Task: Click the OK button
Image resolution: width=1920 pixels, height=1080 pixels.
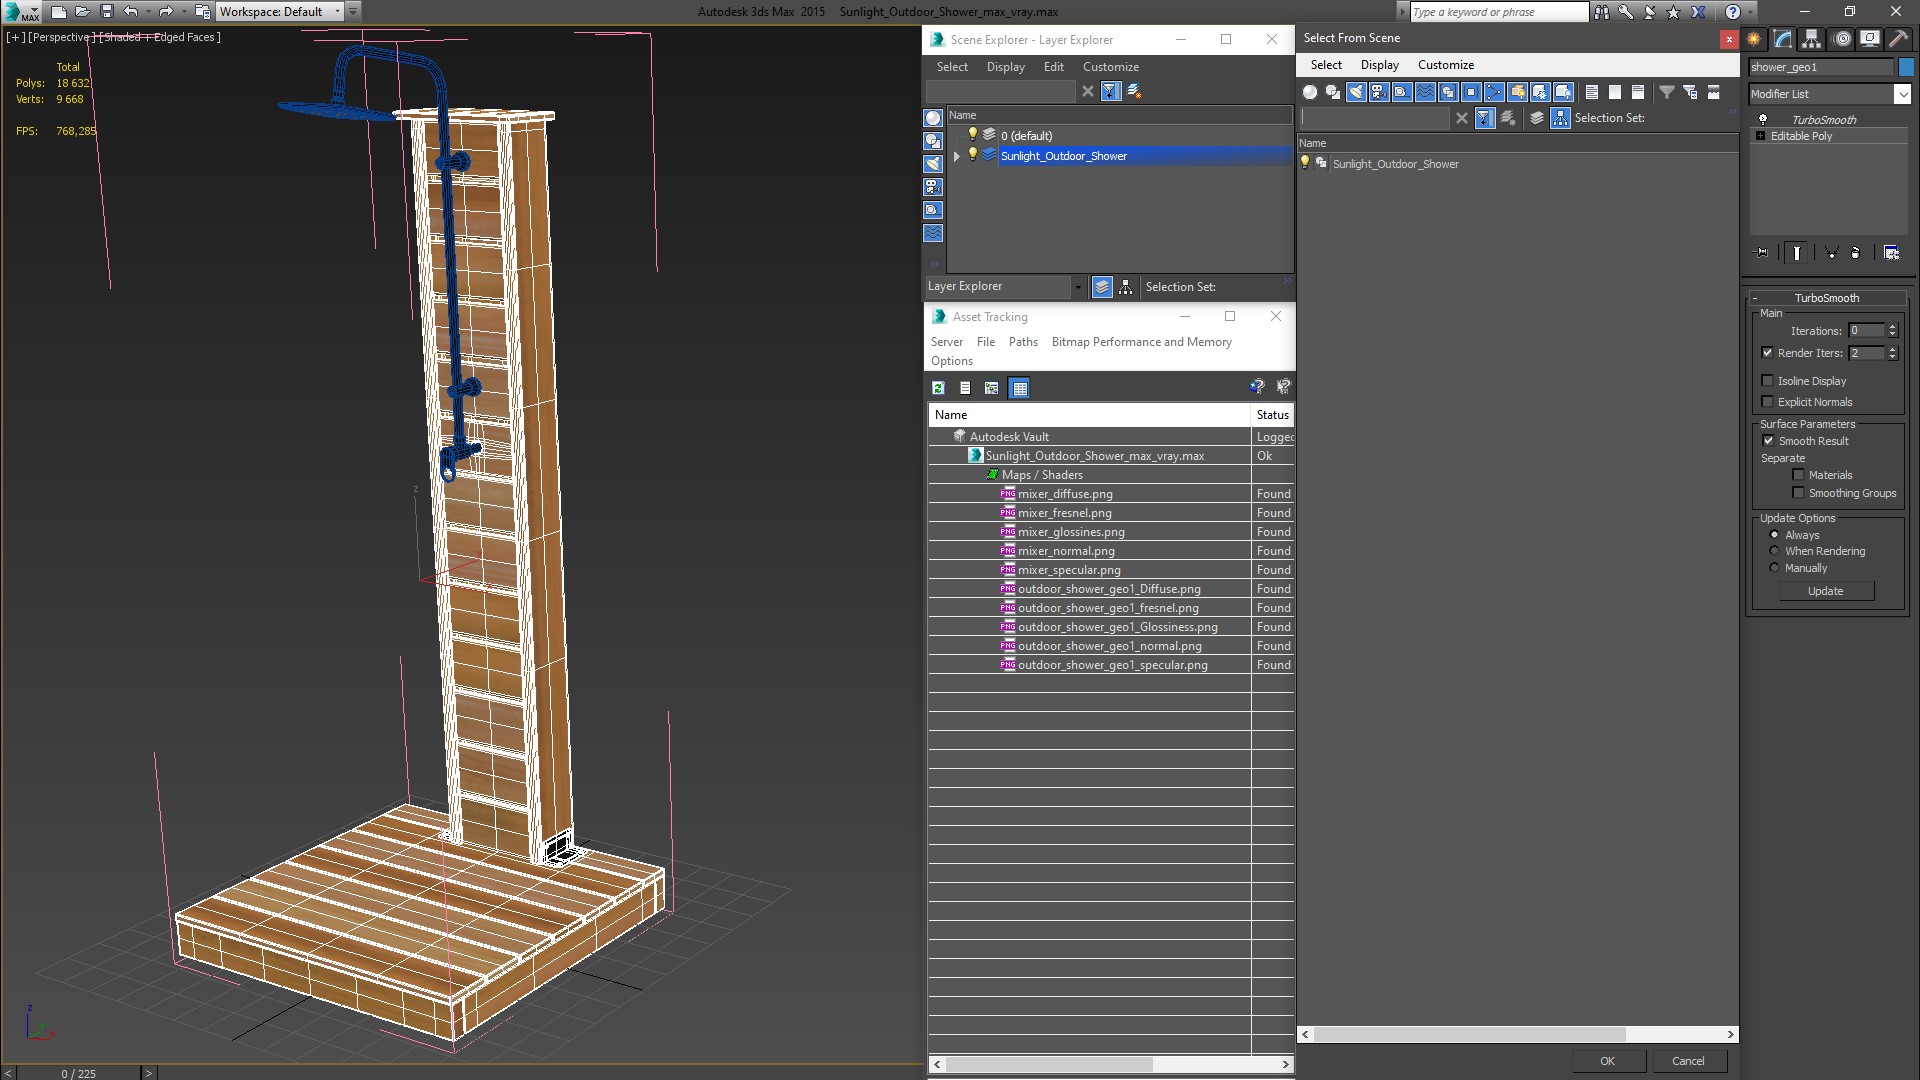Action: tap(1606, 1061)
